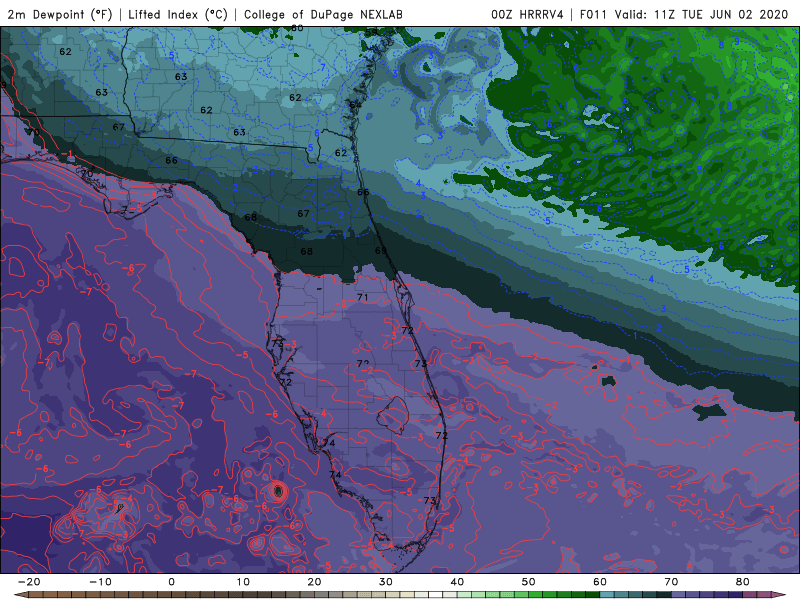Click the white color bar segment near 40
This screenshot has height=600, width=800.
(x=436, y=595)
